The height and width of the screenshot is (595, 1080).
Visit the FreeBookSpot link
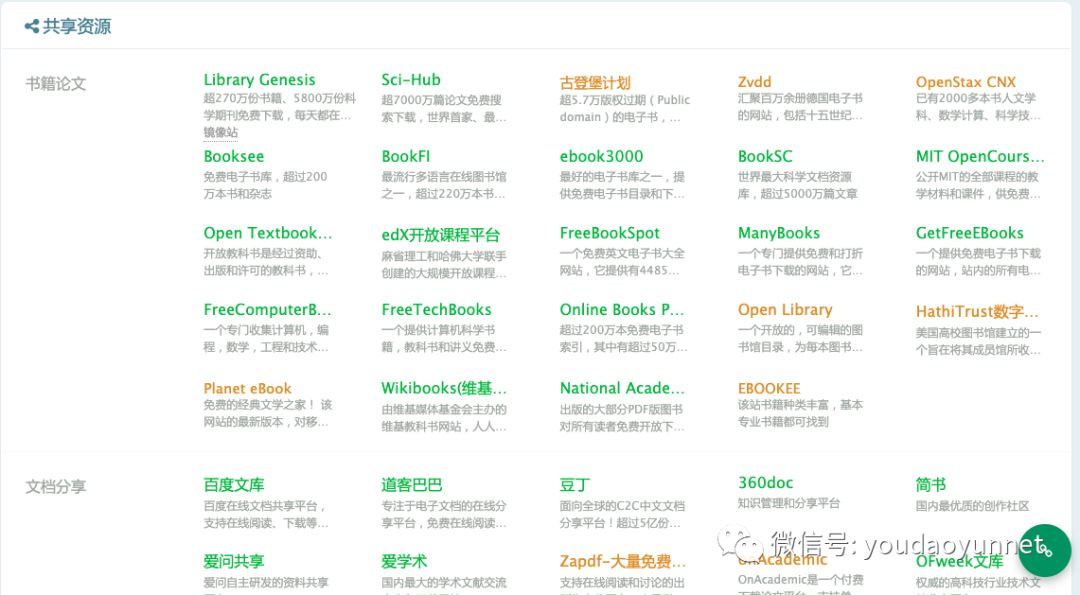609,233
